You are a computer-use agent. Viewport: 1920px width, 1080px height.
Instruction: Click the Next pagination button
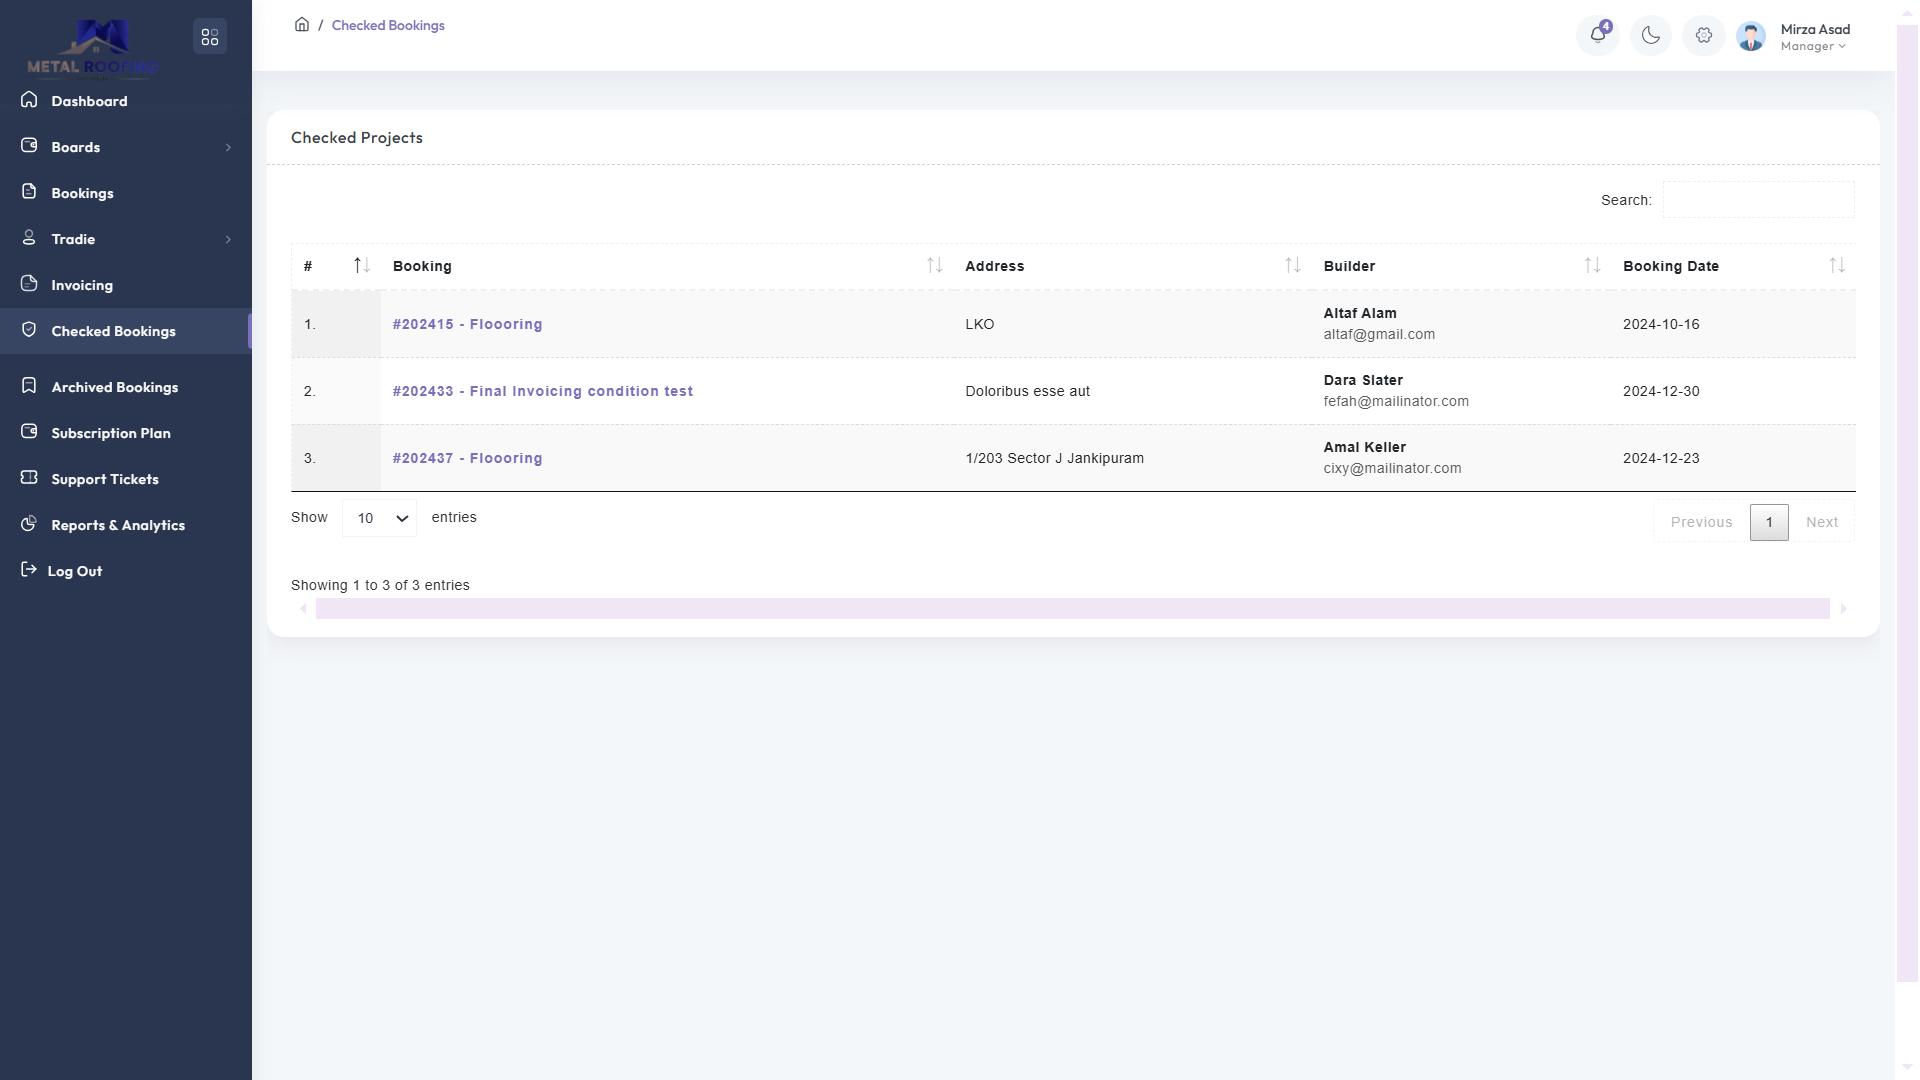1821,522
